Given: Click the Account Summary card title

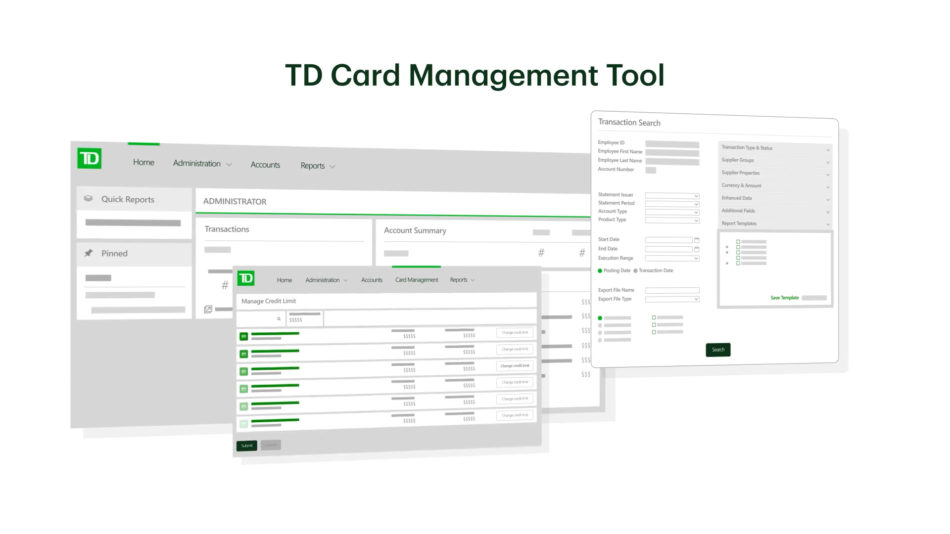Looking at the screenshot, I should pos(415,230).
